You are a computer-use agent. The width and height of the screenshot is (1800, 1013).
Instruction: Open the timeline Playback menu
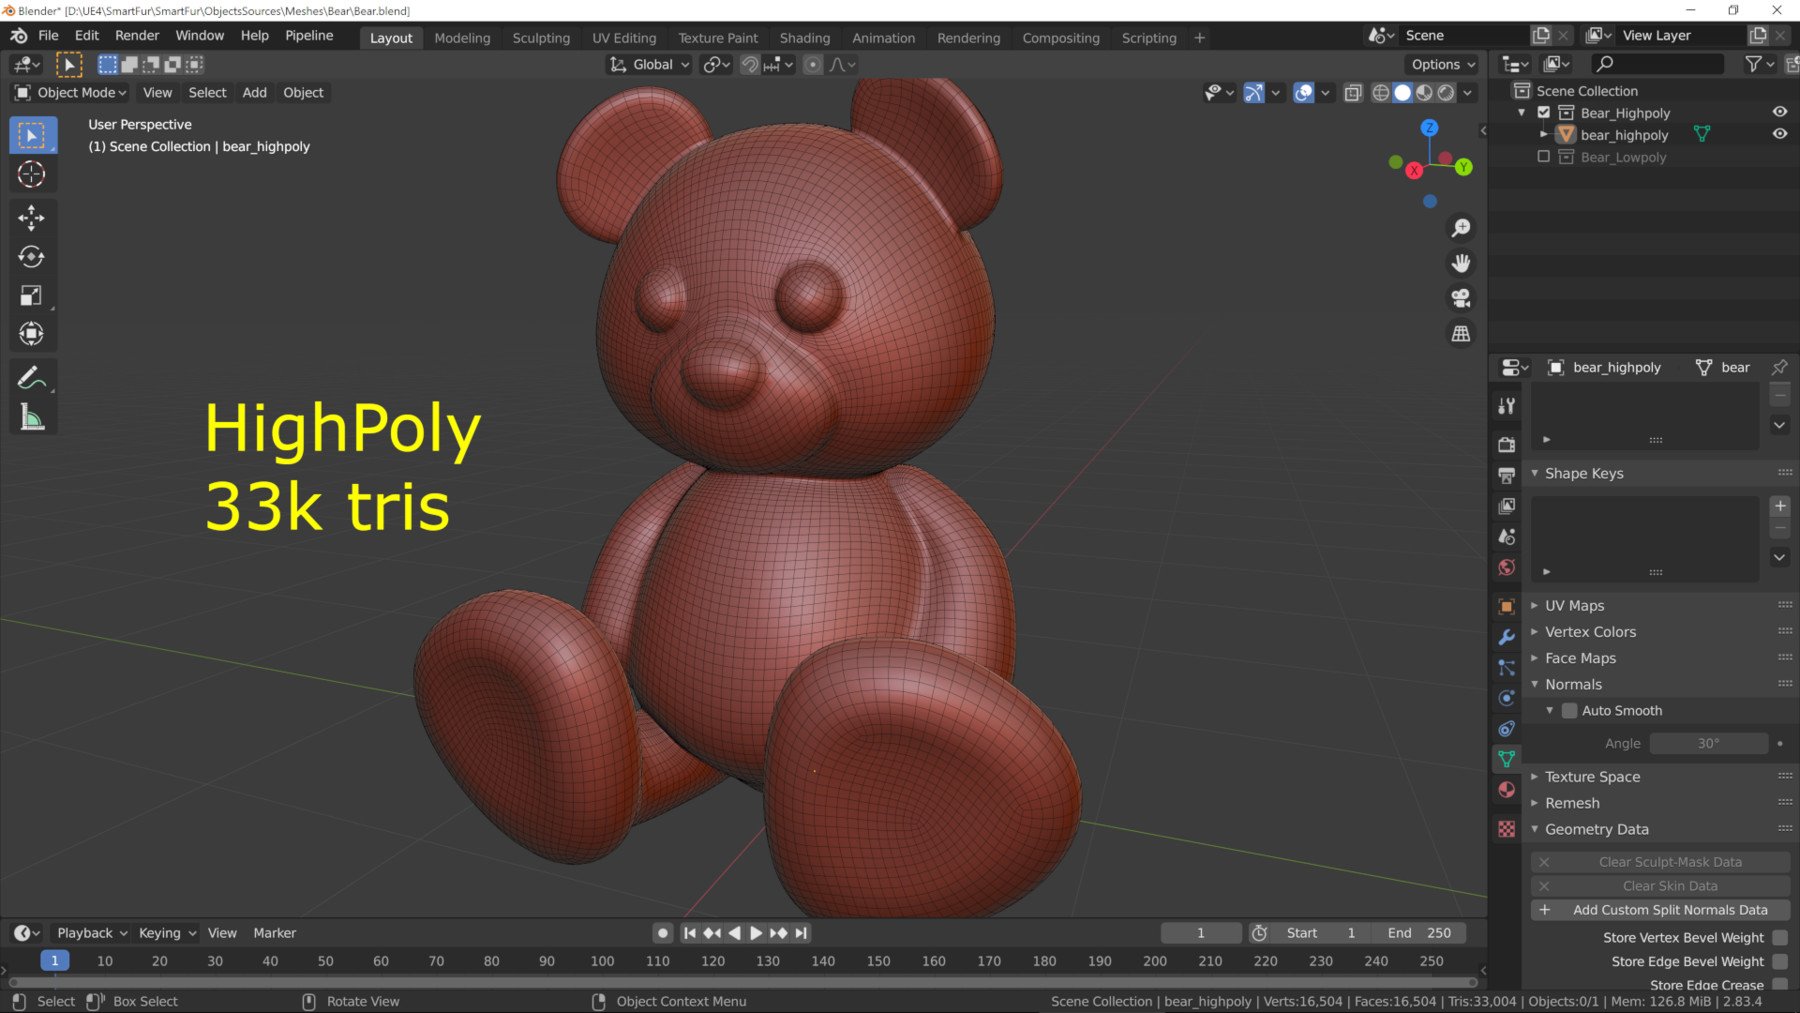[92, 933]
